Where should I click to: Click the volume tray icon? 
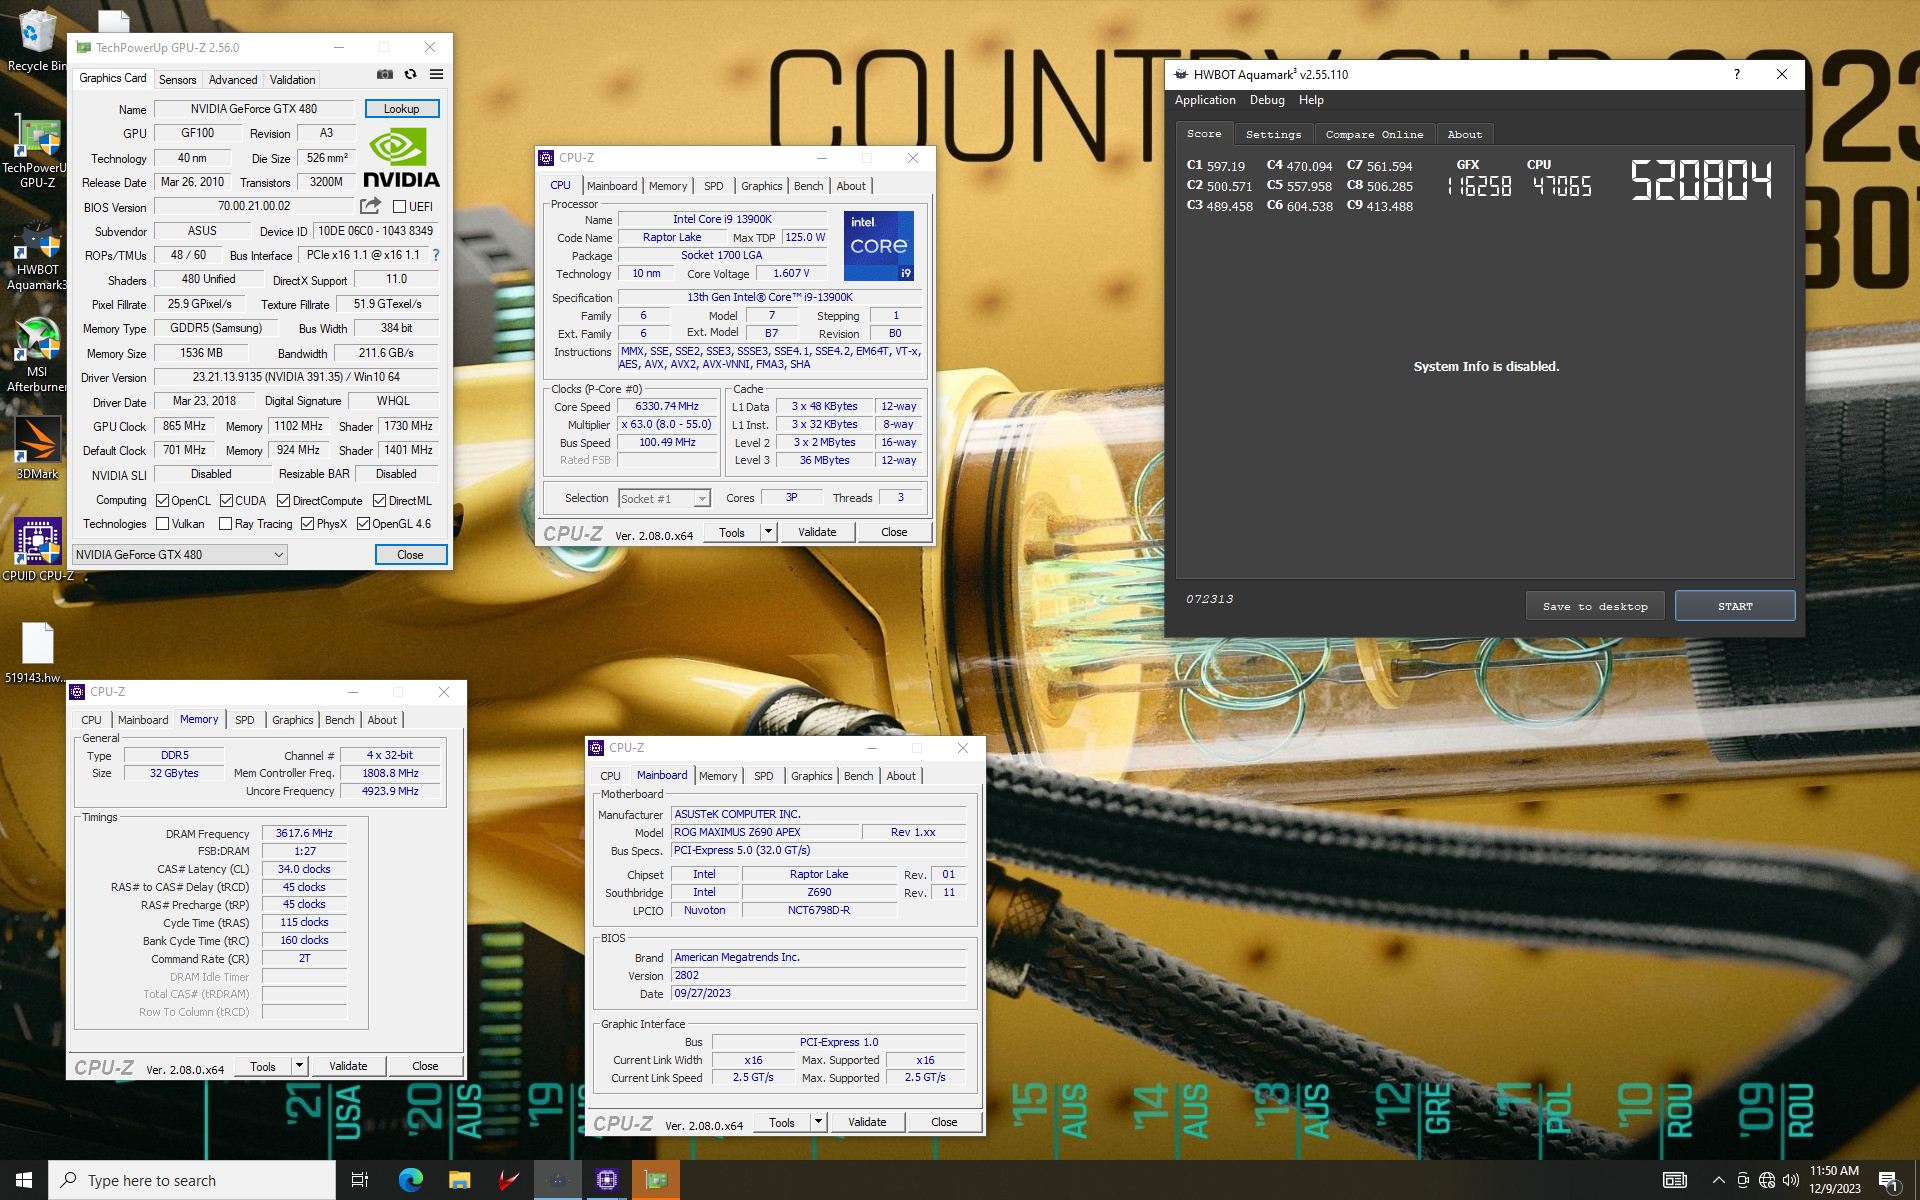point(1790,1180)
